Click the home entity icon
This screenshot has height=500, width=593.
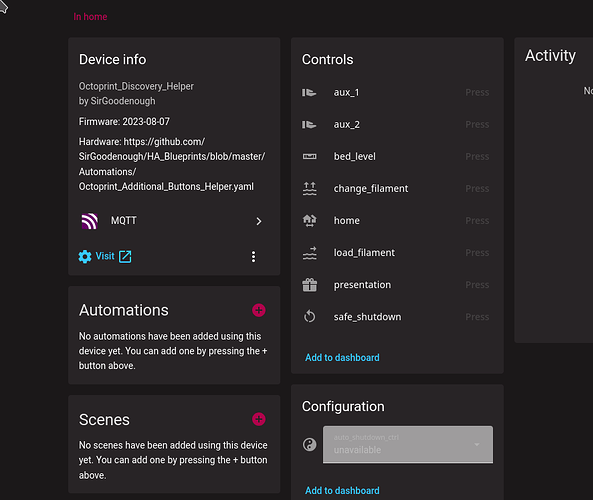tap(309, 220)
